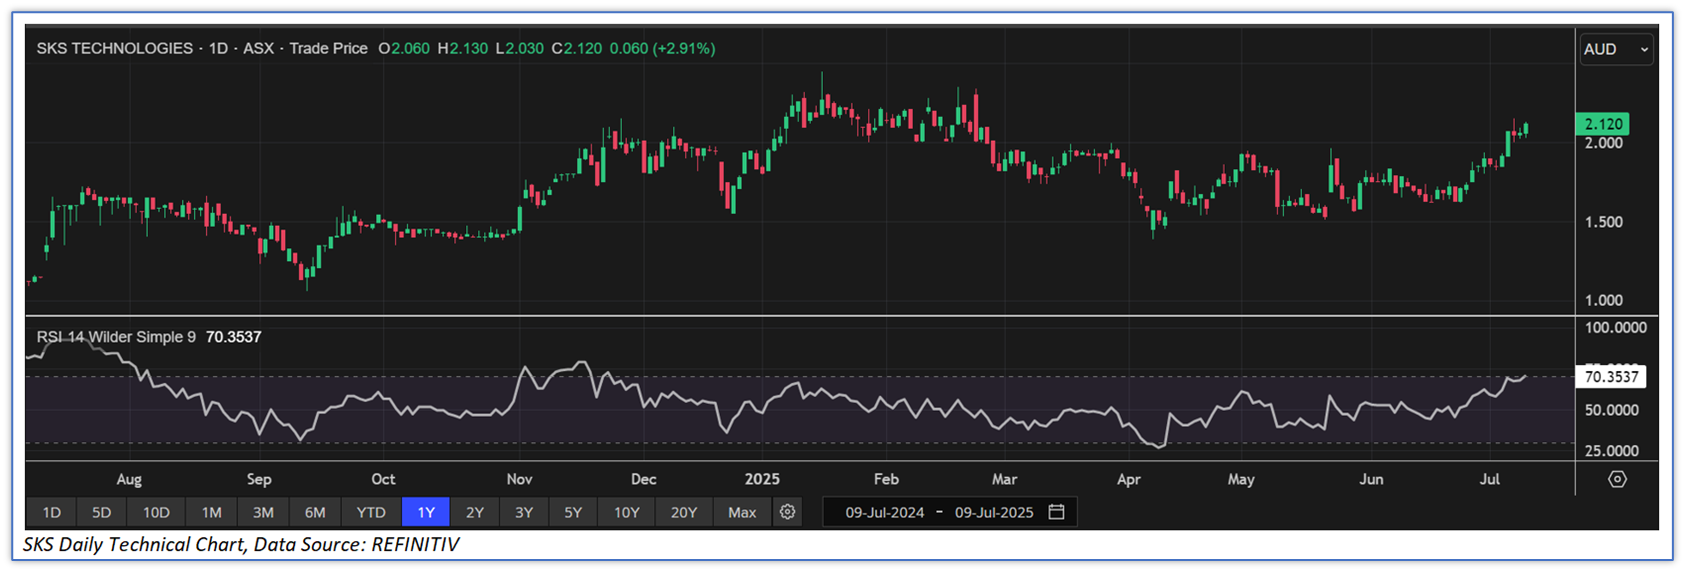
Task: Open axis settings icon at bottom-right corner
Action: pyautogui.click(x=1616, y=479)
